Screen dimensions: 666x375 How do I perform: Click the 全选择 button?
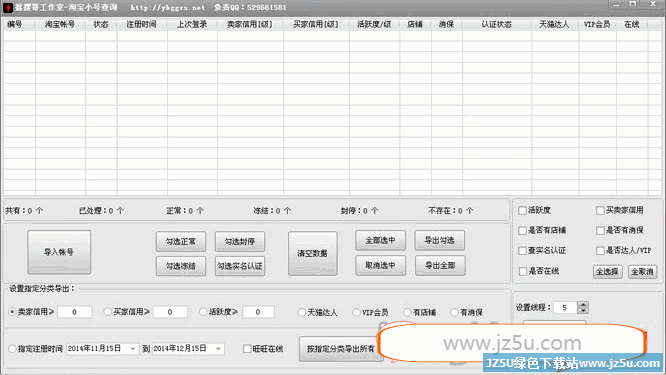tap(607, 271)
